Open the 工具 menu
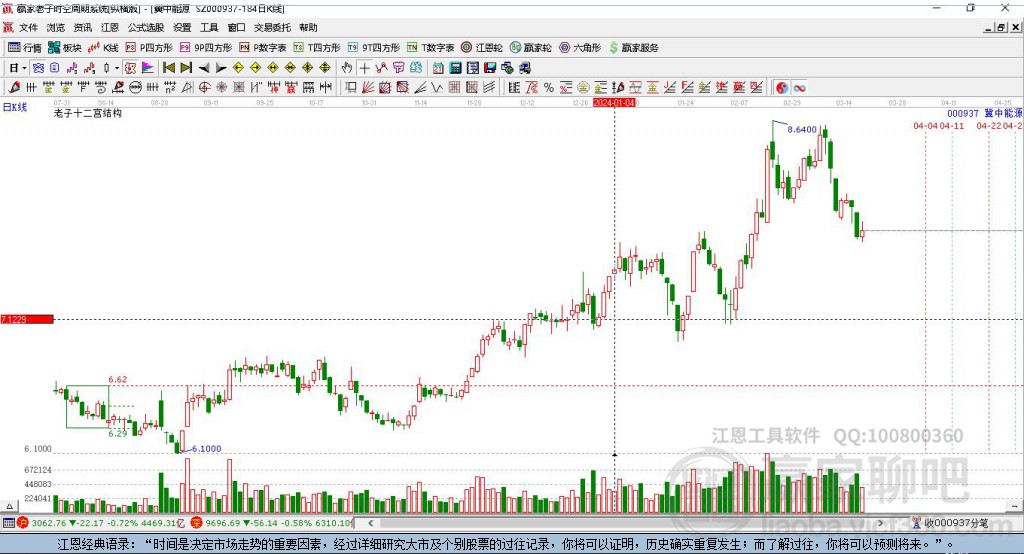 click(x=209, y=27)
